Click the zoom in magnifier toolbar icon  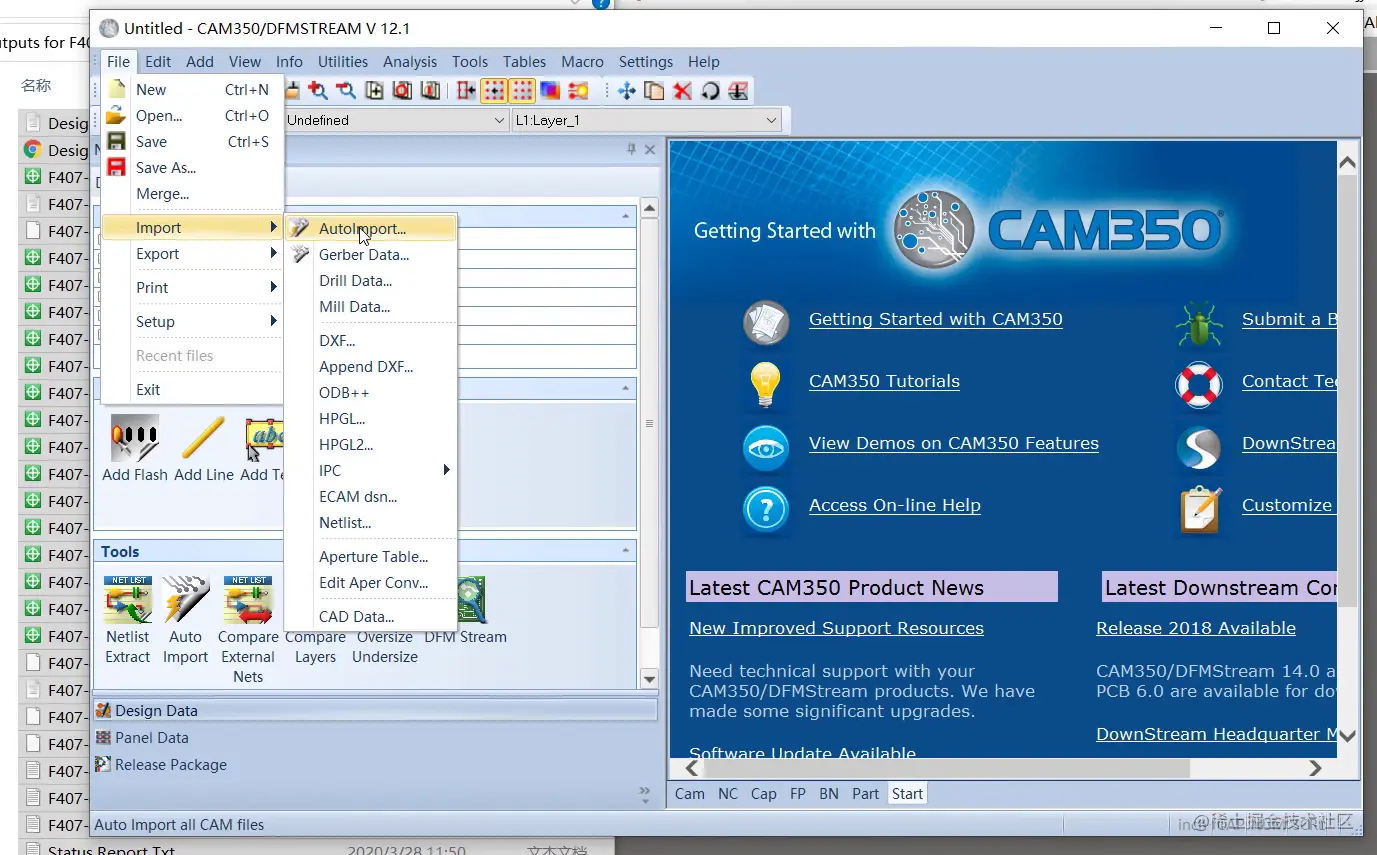coord(318,91)
